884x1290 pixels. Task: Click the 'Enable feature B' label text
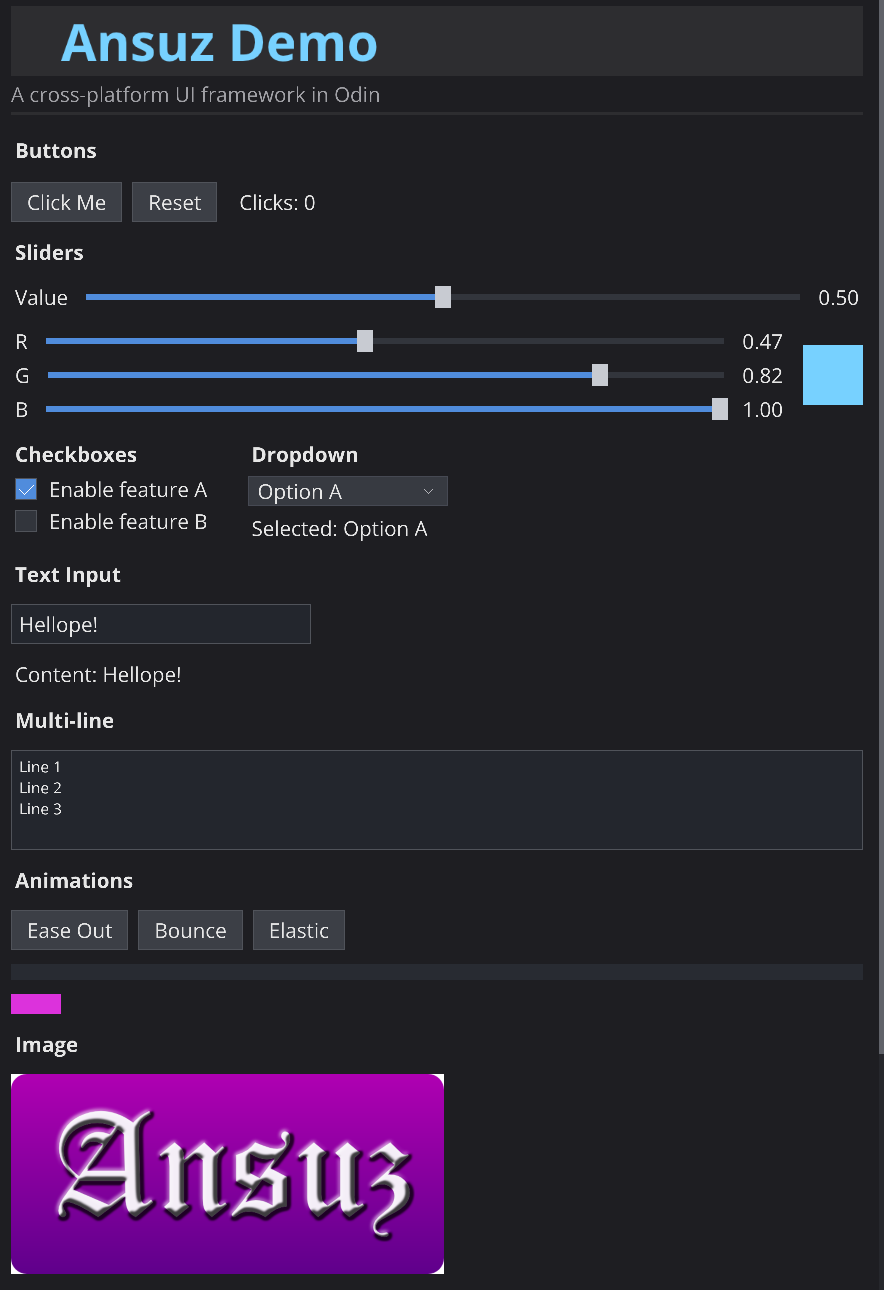click(x=128, y=521)
